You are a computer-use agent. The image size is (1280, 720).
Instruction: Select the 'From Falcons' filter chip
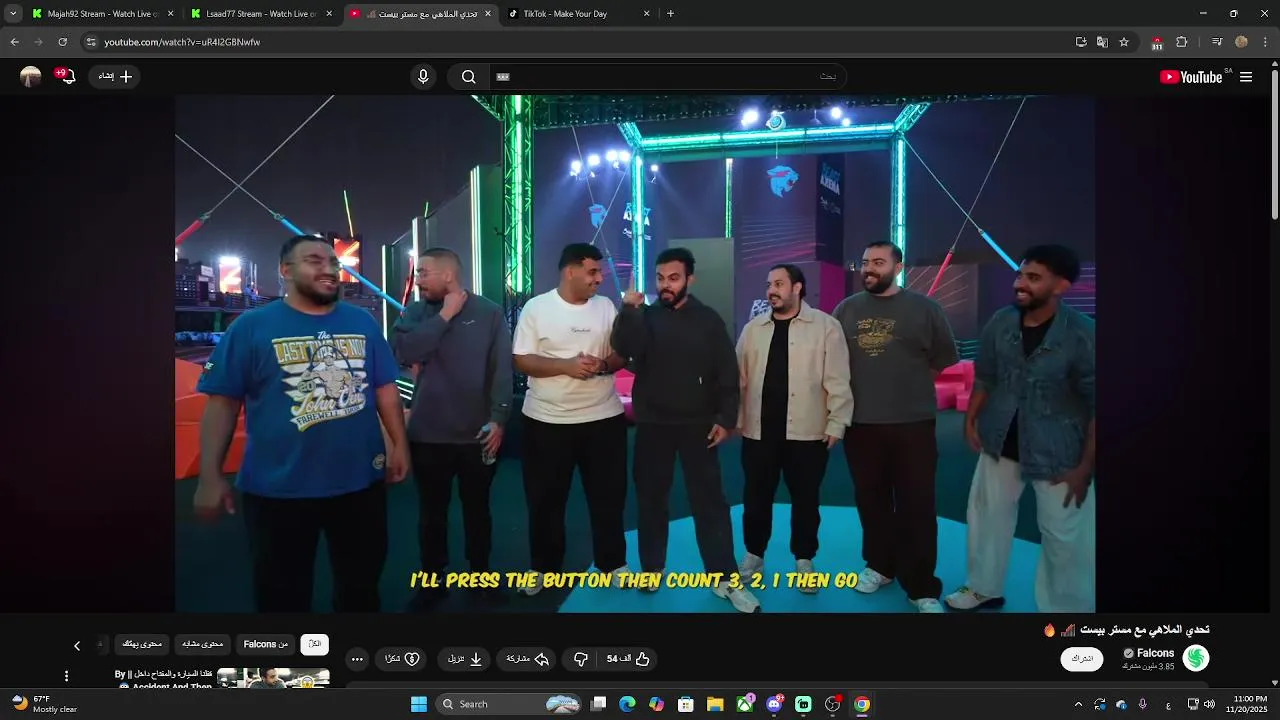pos(266,644)
